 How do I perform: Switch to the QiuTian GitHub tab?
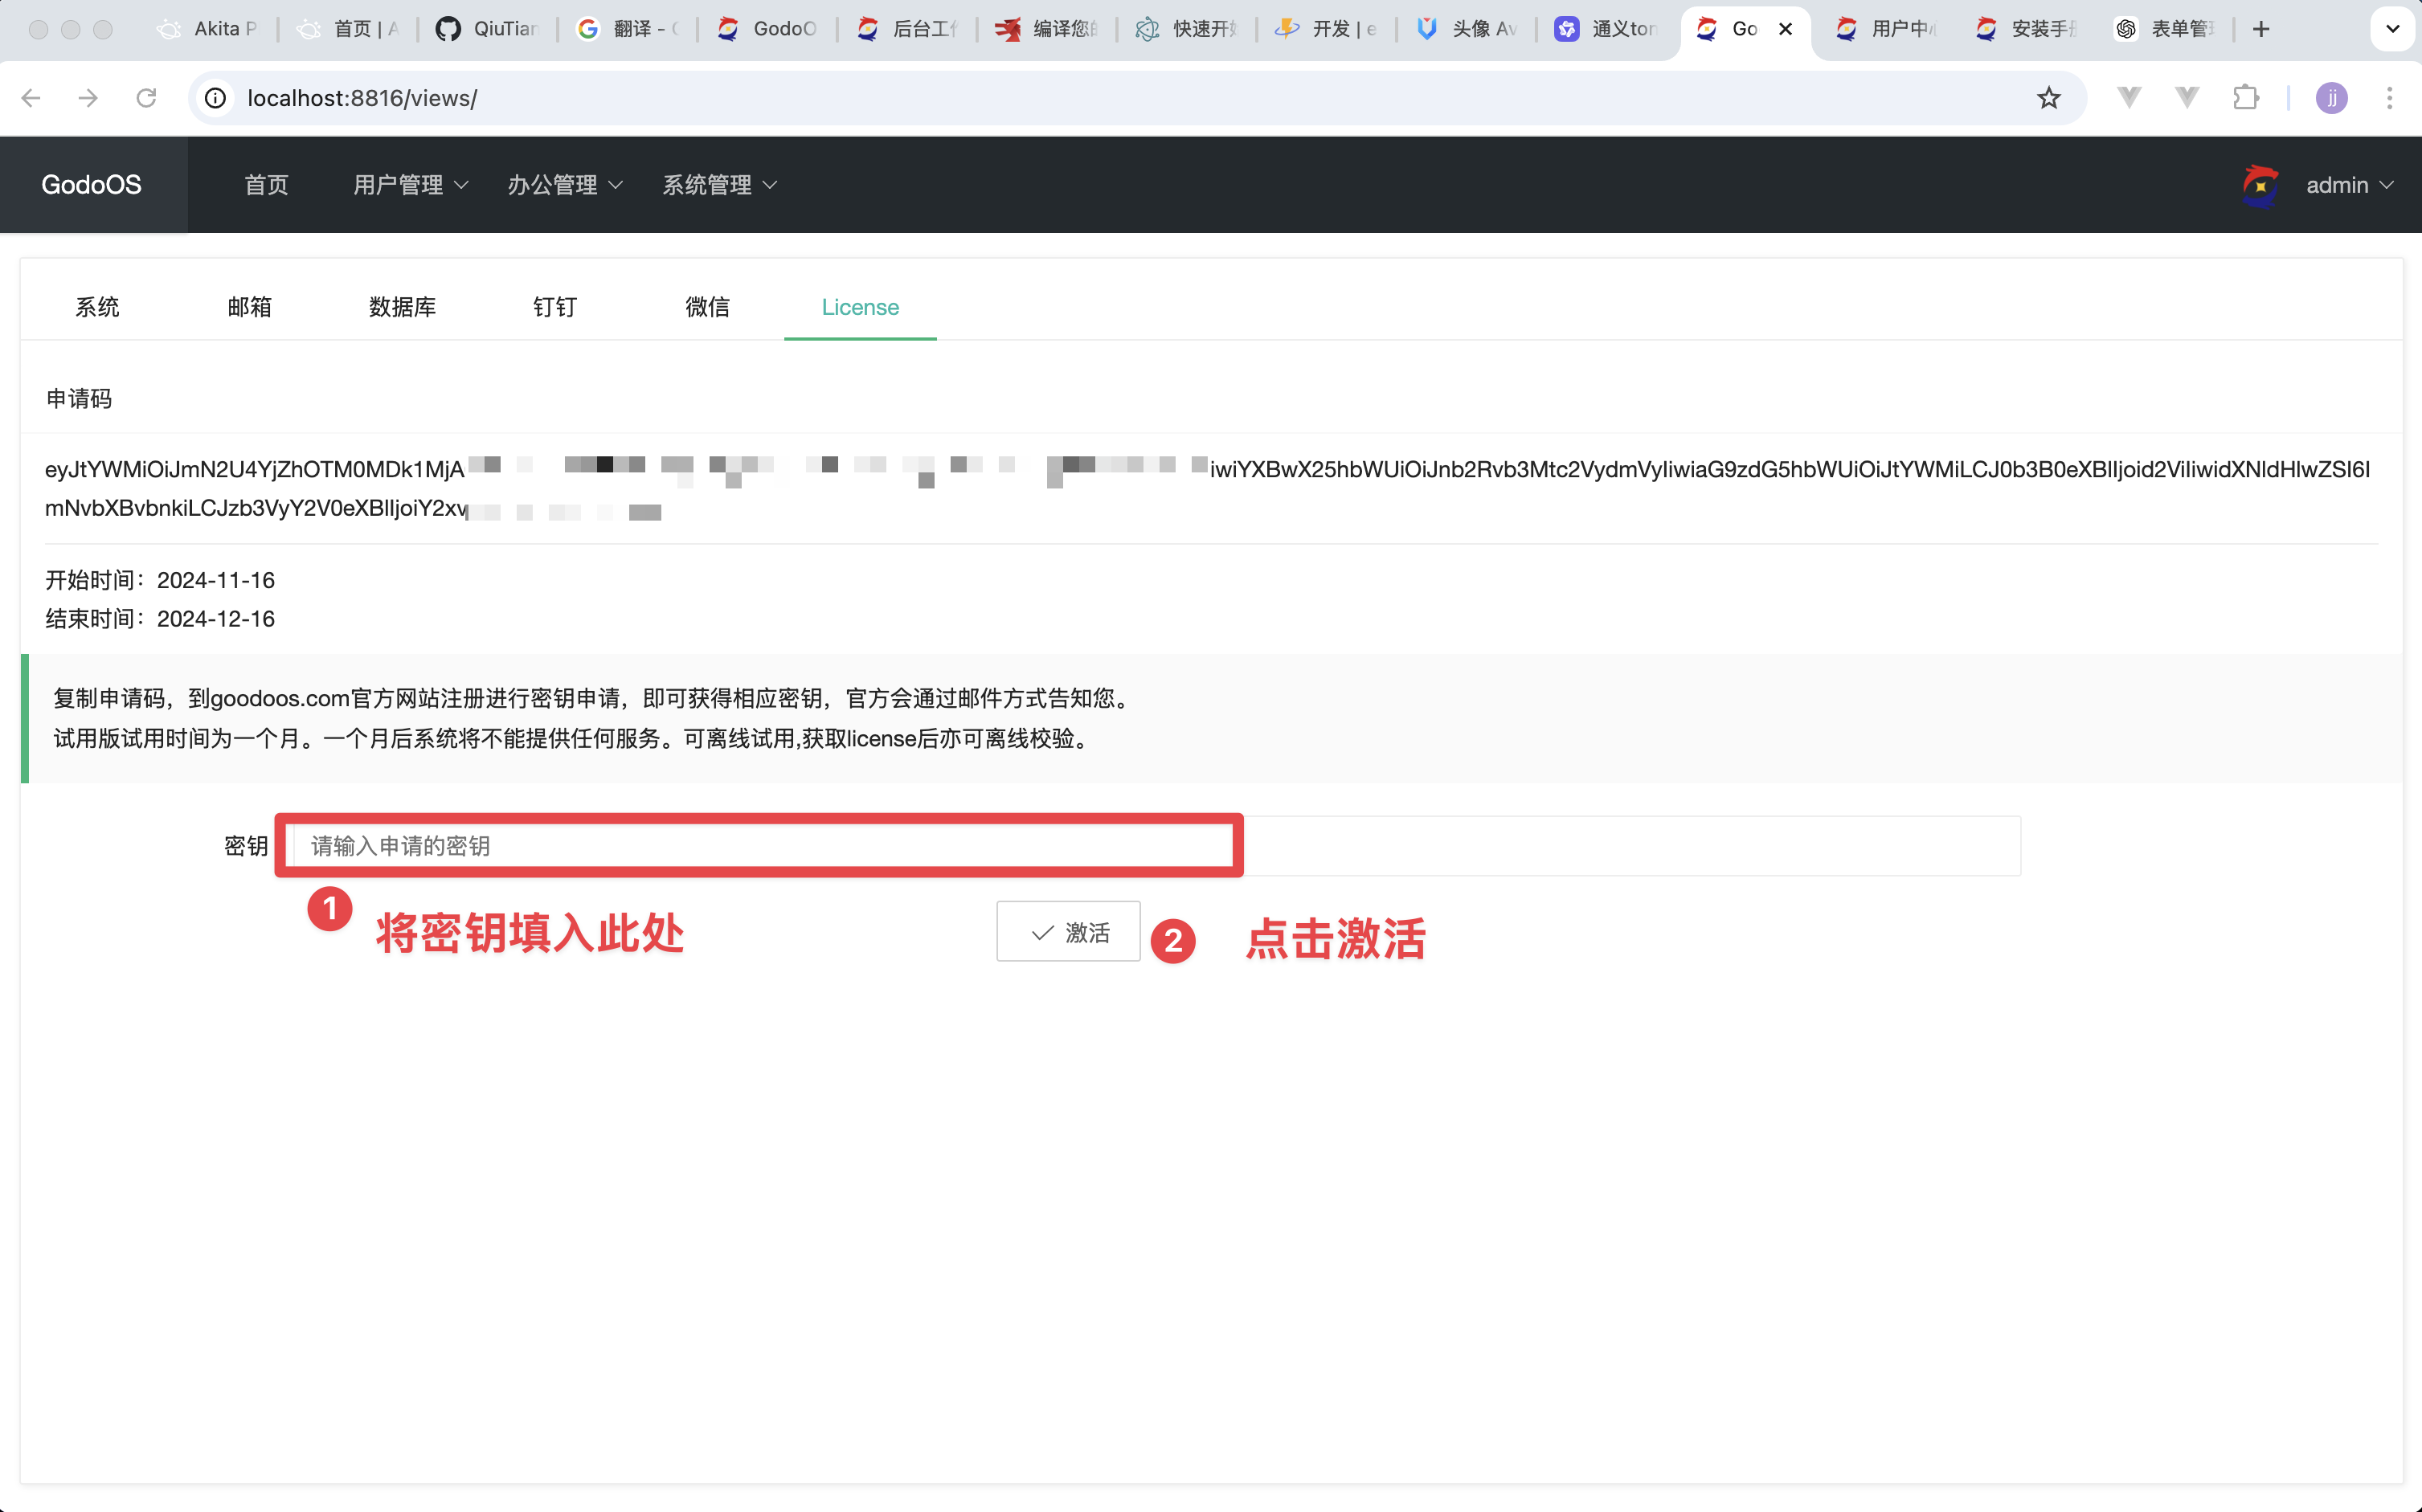(x=488, y=29)
